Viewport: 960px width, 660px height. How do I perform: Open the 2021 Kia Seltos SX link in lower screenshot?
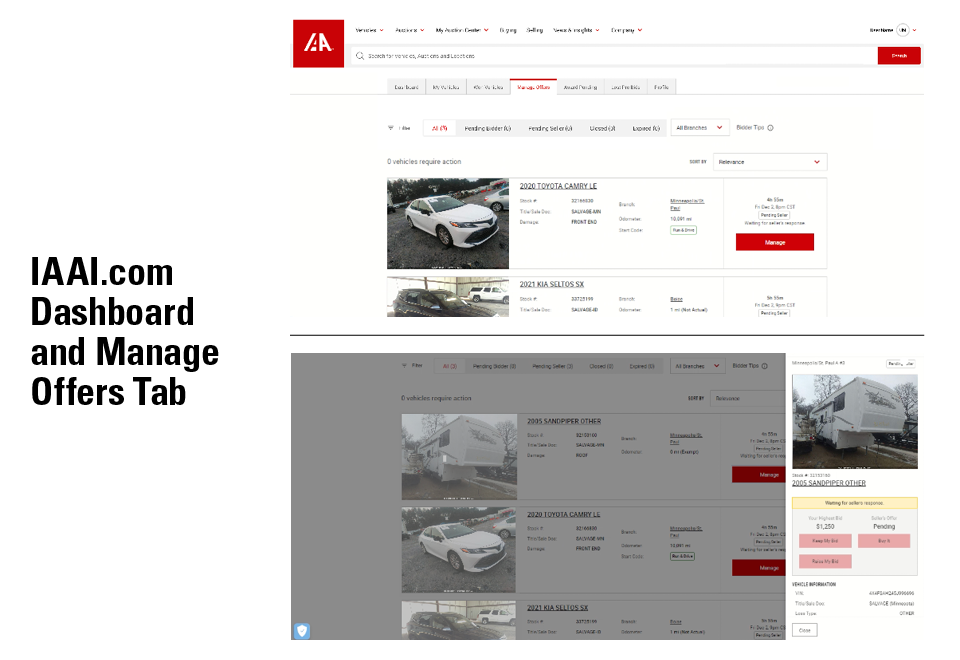pos(557,607)
